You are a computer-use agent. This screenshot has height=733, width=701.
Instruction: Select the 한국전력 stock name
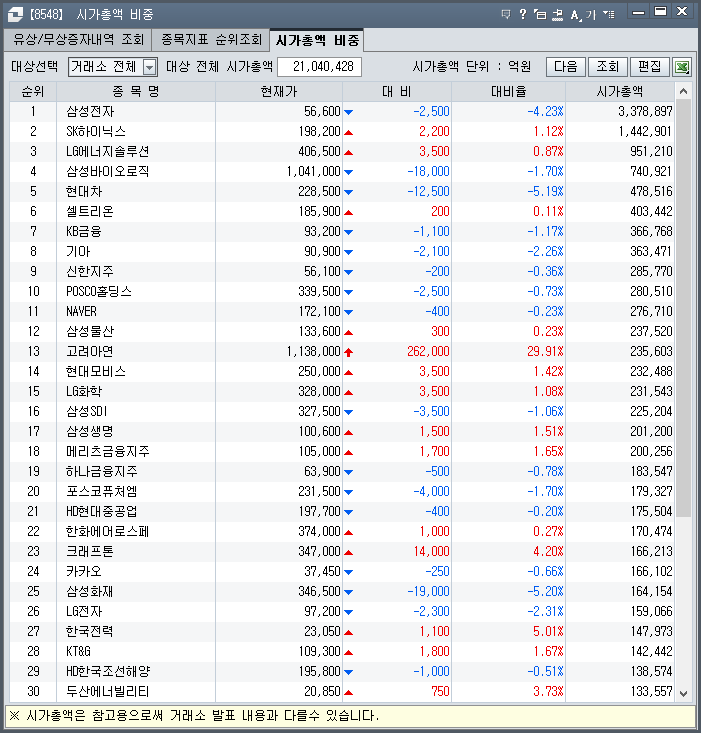coord(90,632)
